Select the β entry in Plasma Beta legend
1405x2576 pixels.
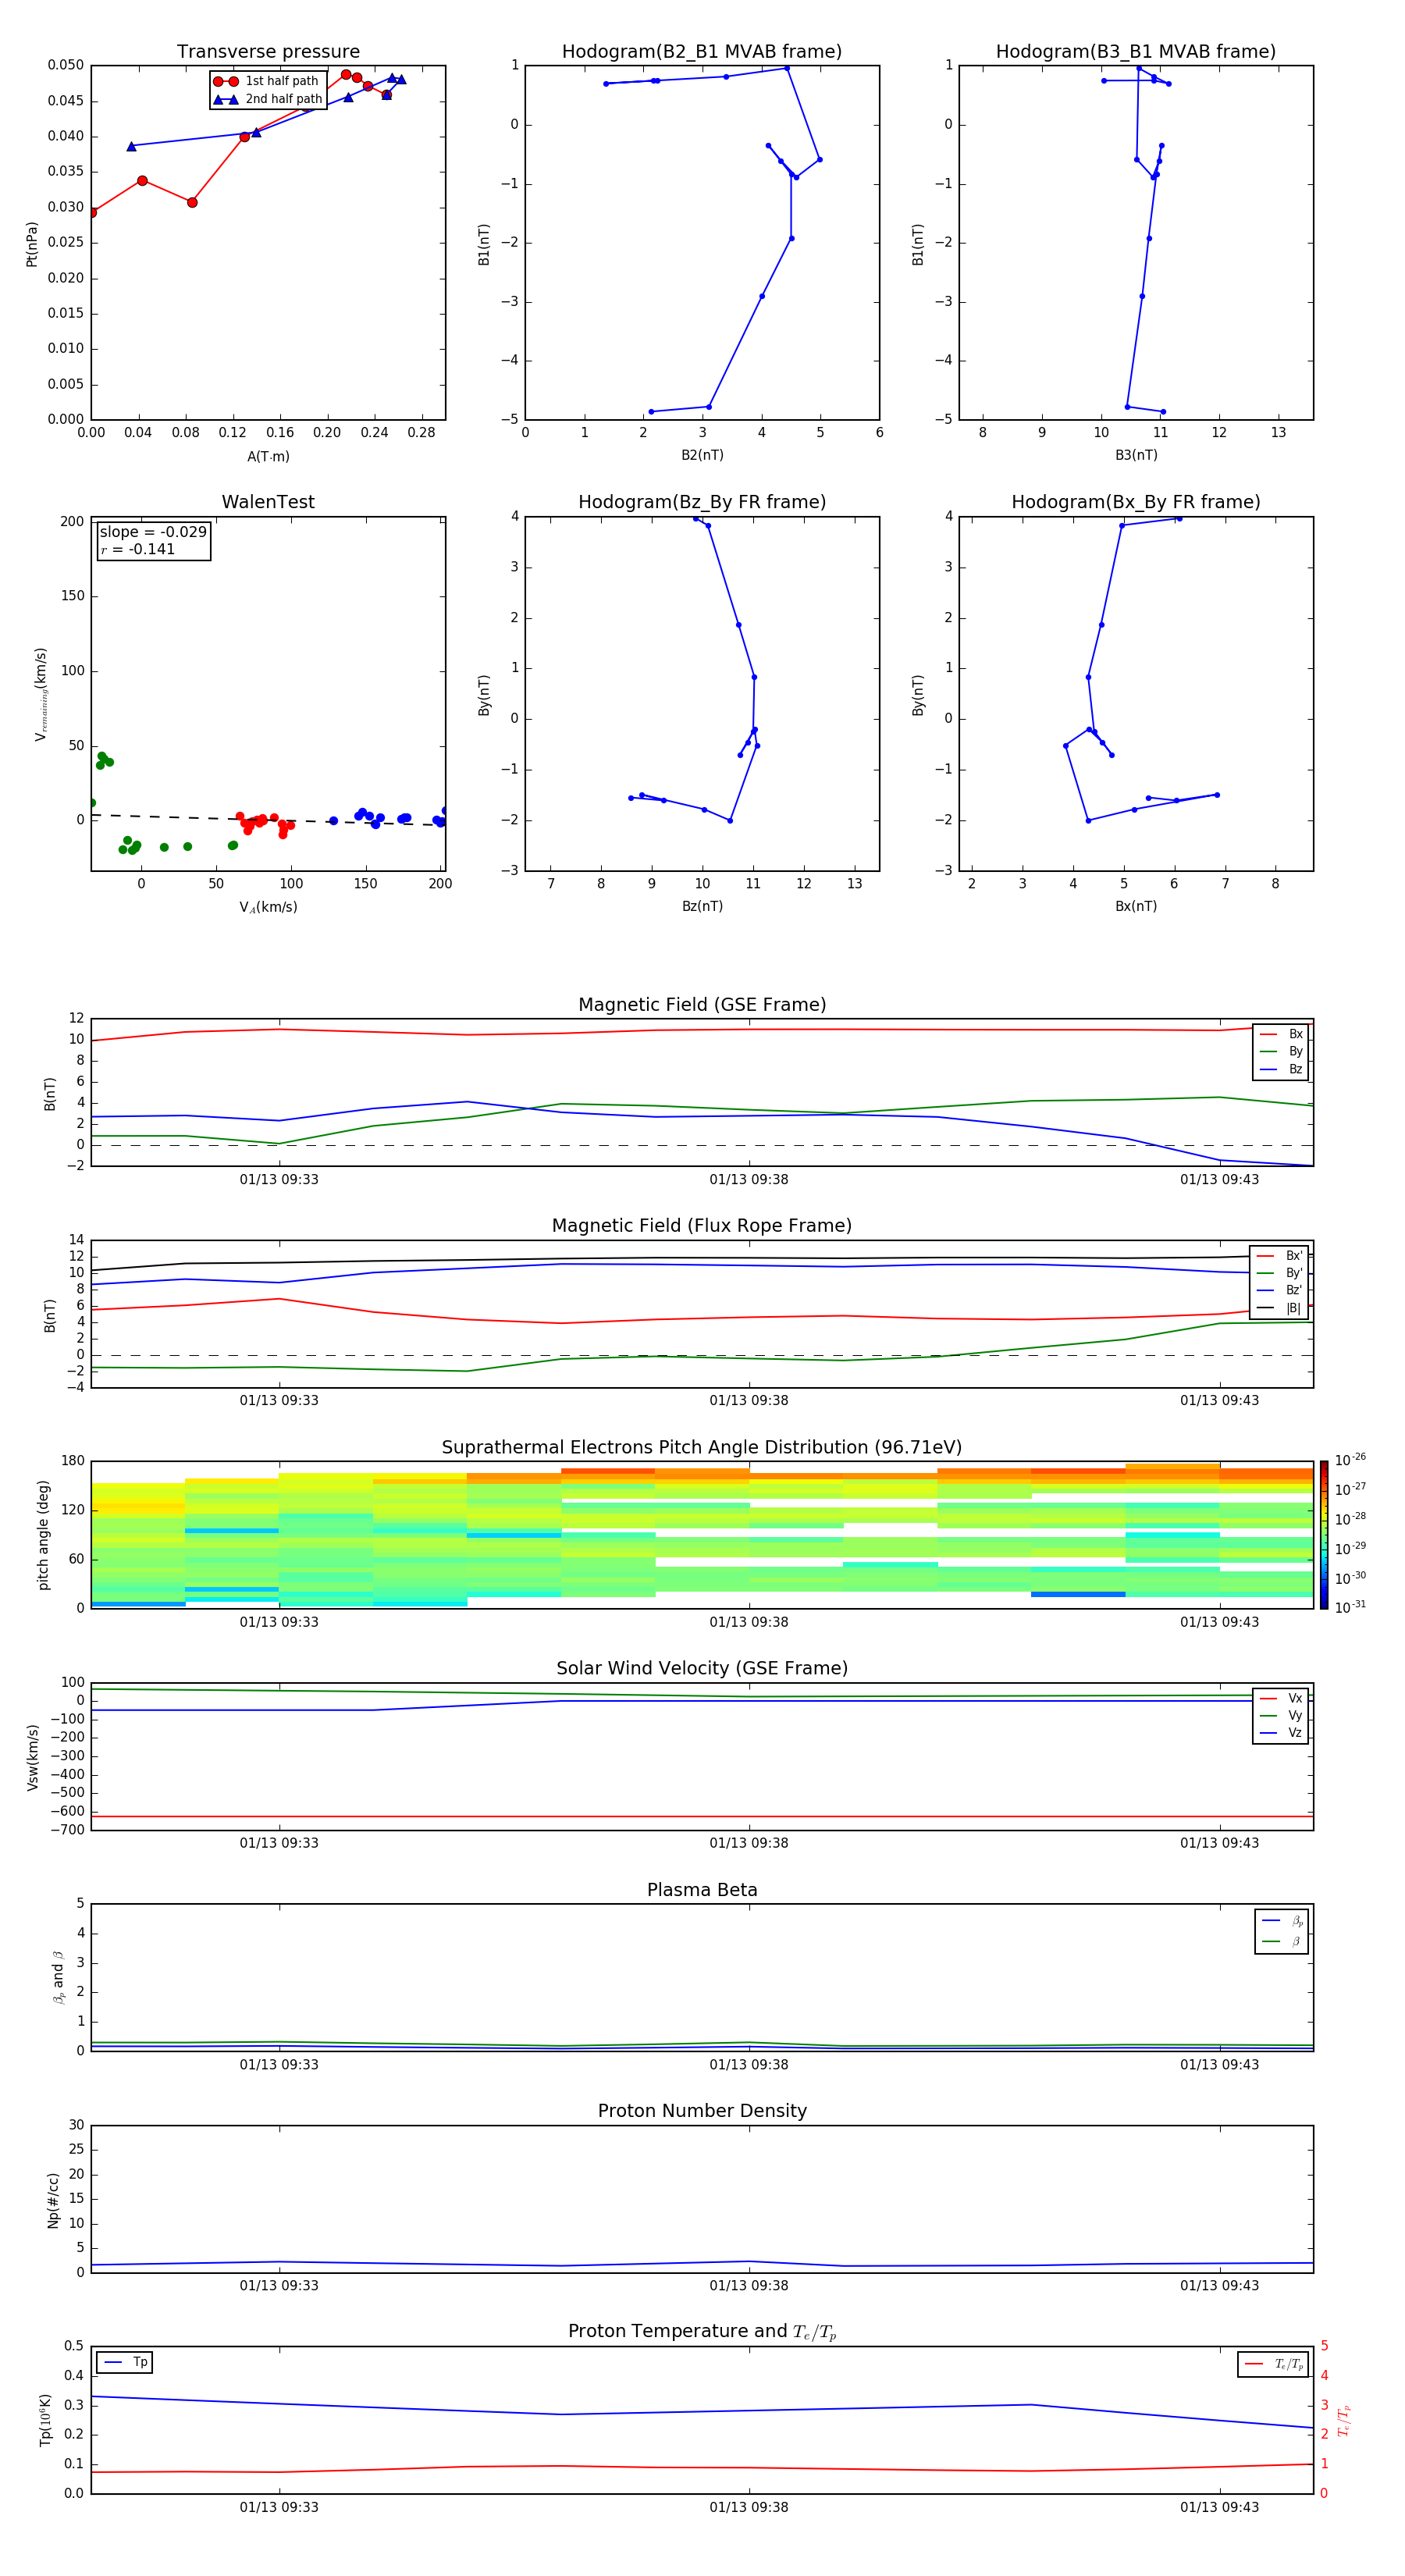(x=1282, y=1941)
